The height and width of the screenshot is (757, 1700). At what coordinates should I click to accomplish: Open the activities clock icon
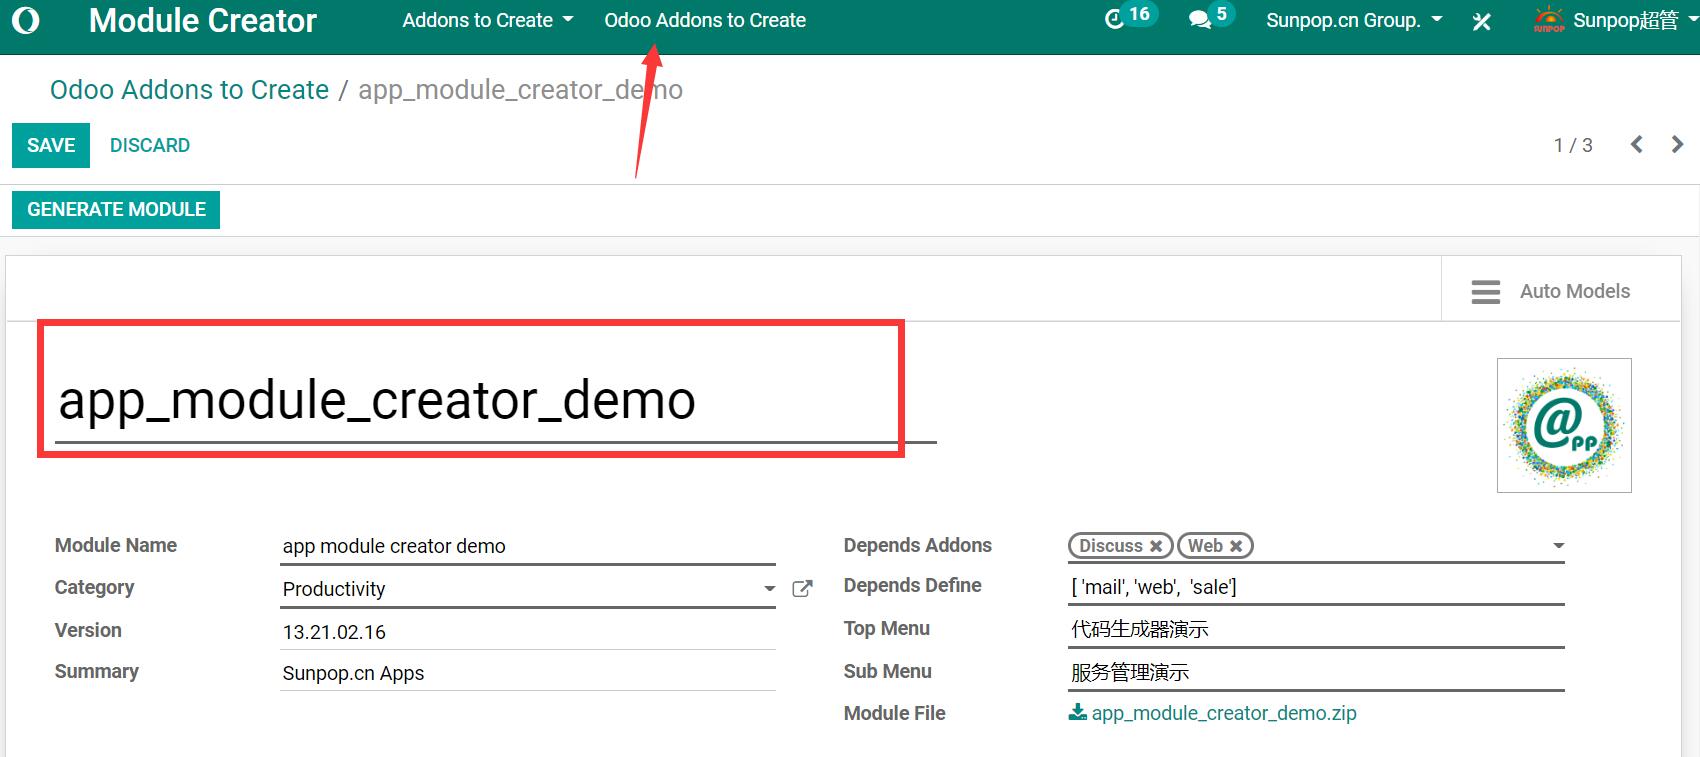(x=1114, y=20)
